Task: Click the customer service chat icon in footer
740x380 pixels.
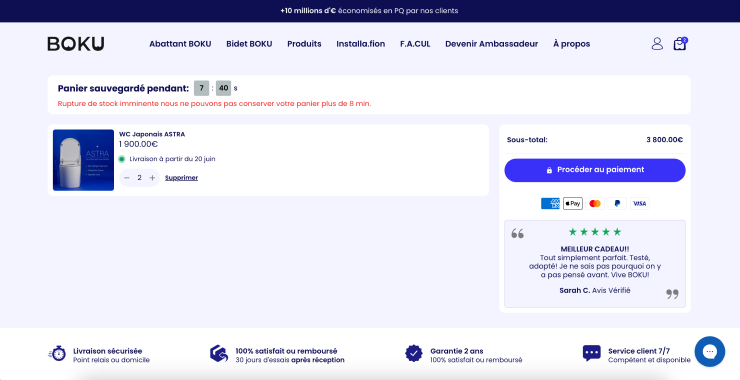Action: tap(591, 353)
